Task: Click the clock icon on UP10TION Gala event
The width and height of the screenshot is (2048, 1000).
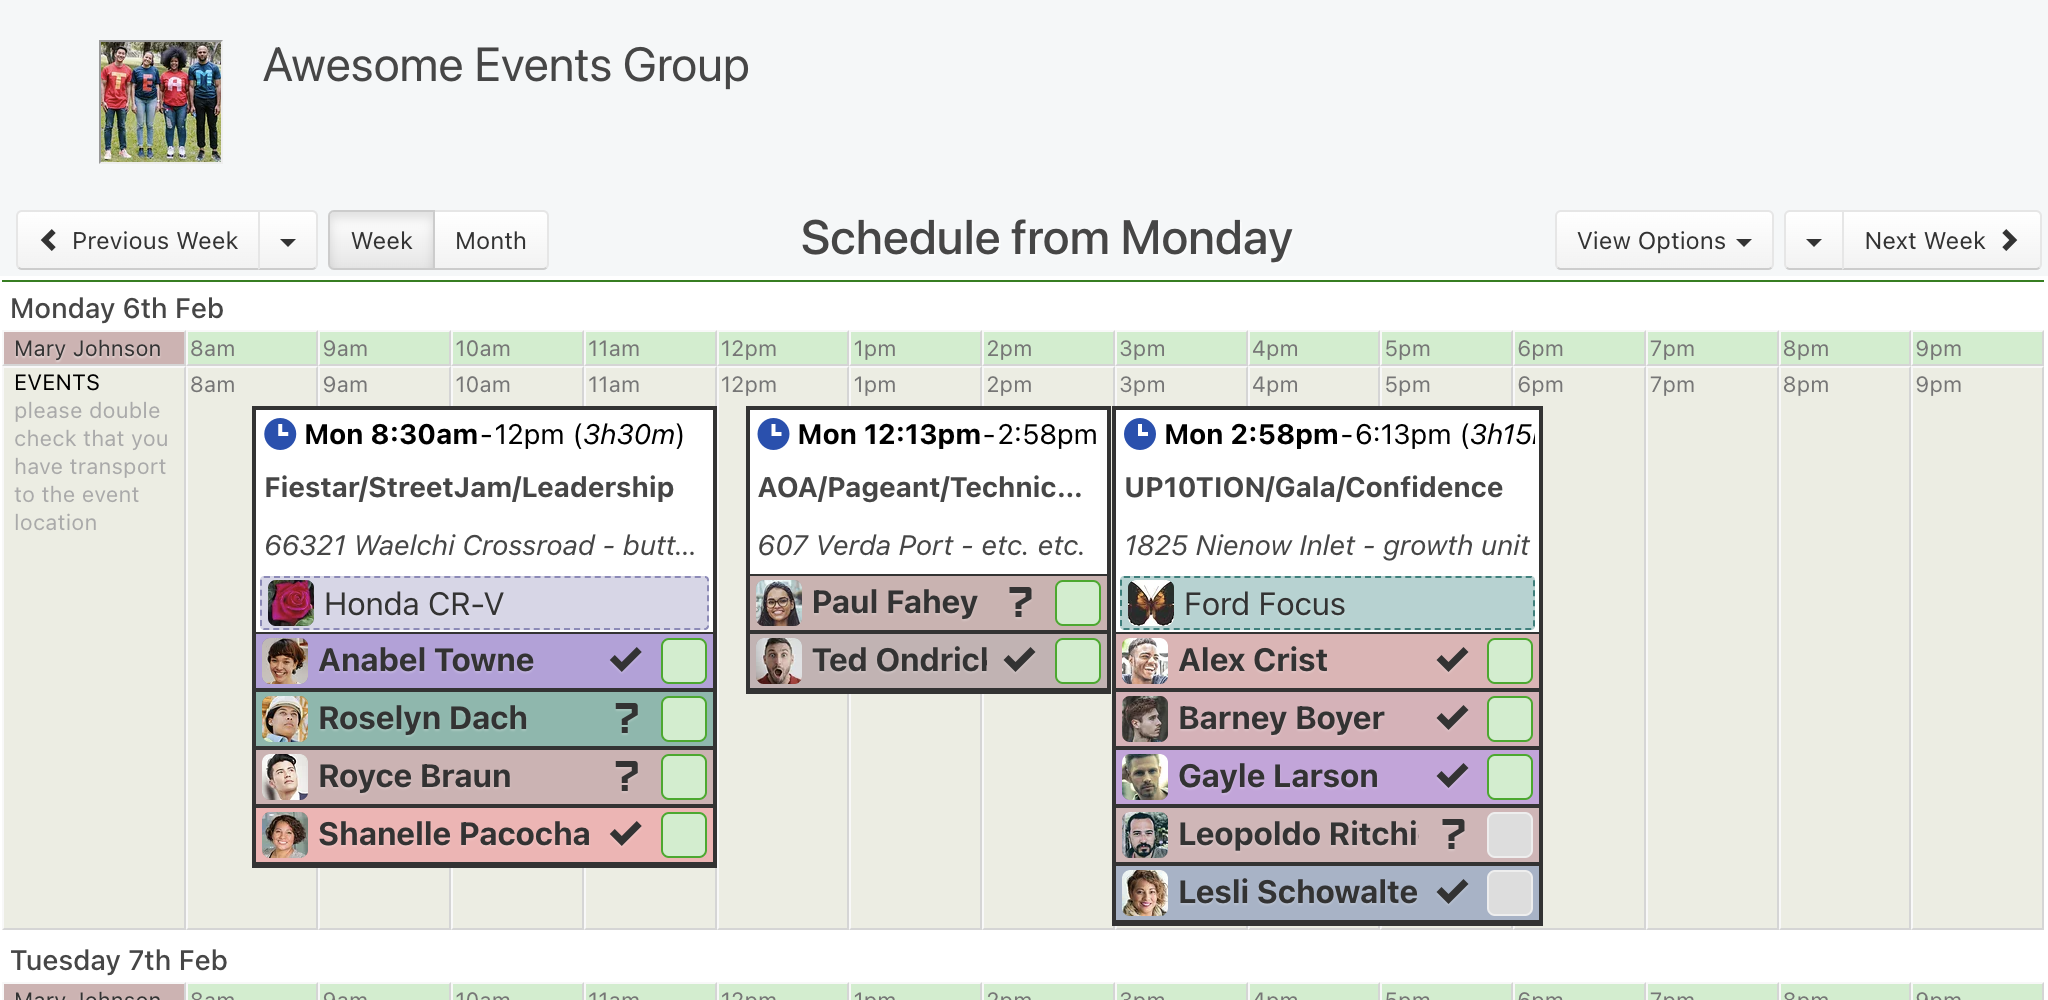Action: pos(1140,434)
